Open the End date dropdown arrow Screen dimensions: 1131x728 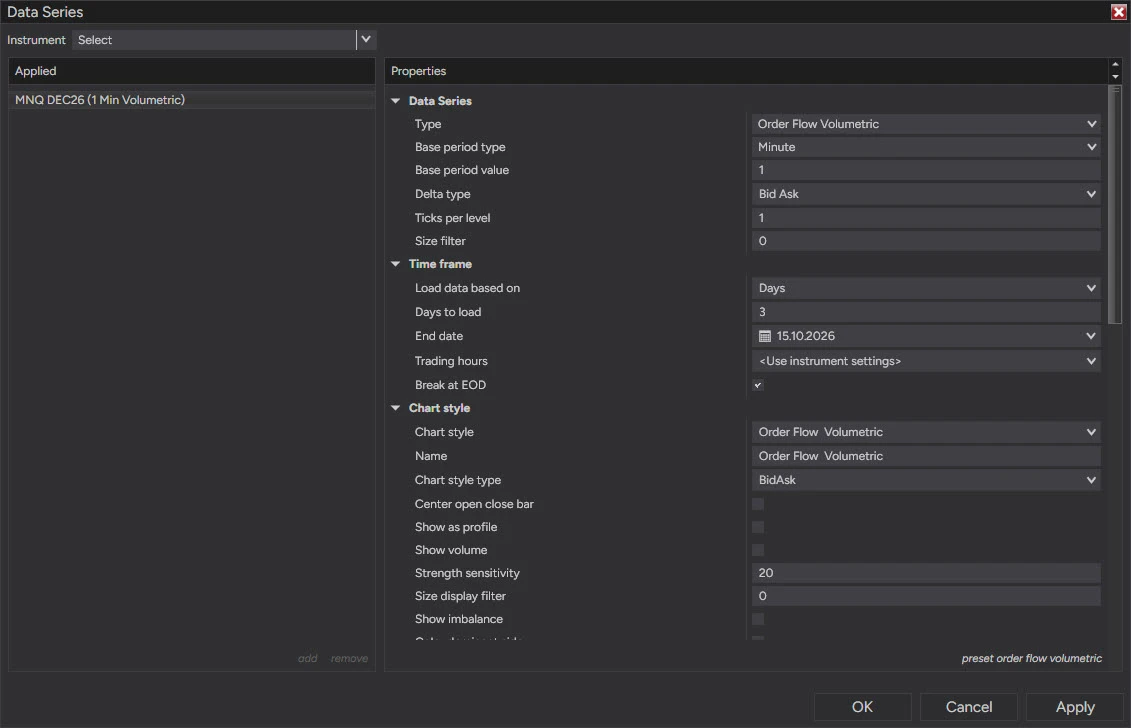(x=1091, y=336)
